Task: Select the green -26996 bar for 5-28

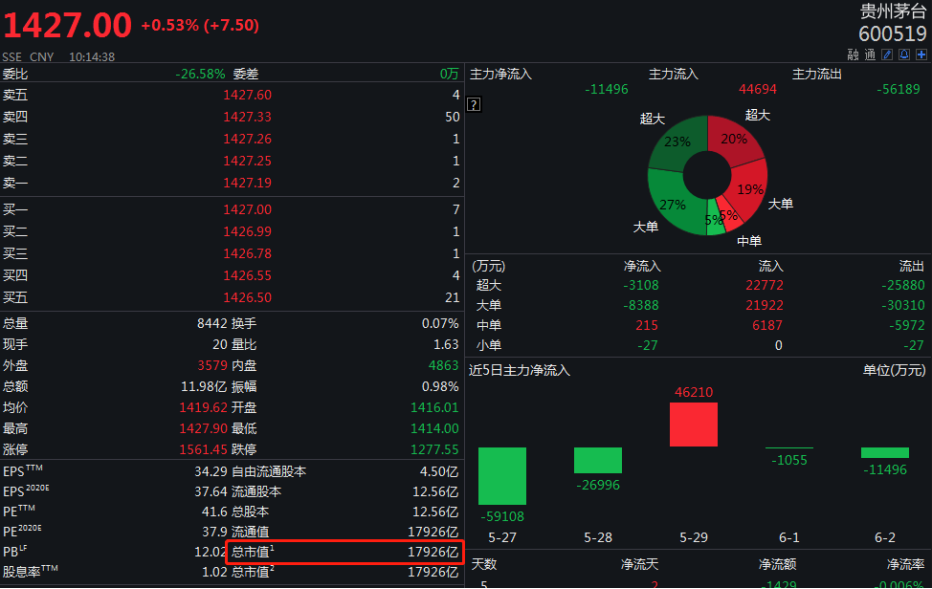Action: (598, 460)
